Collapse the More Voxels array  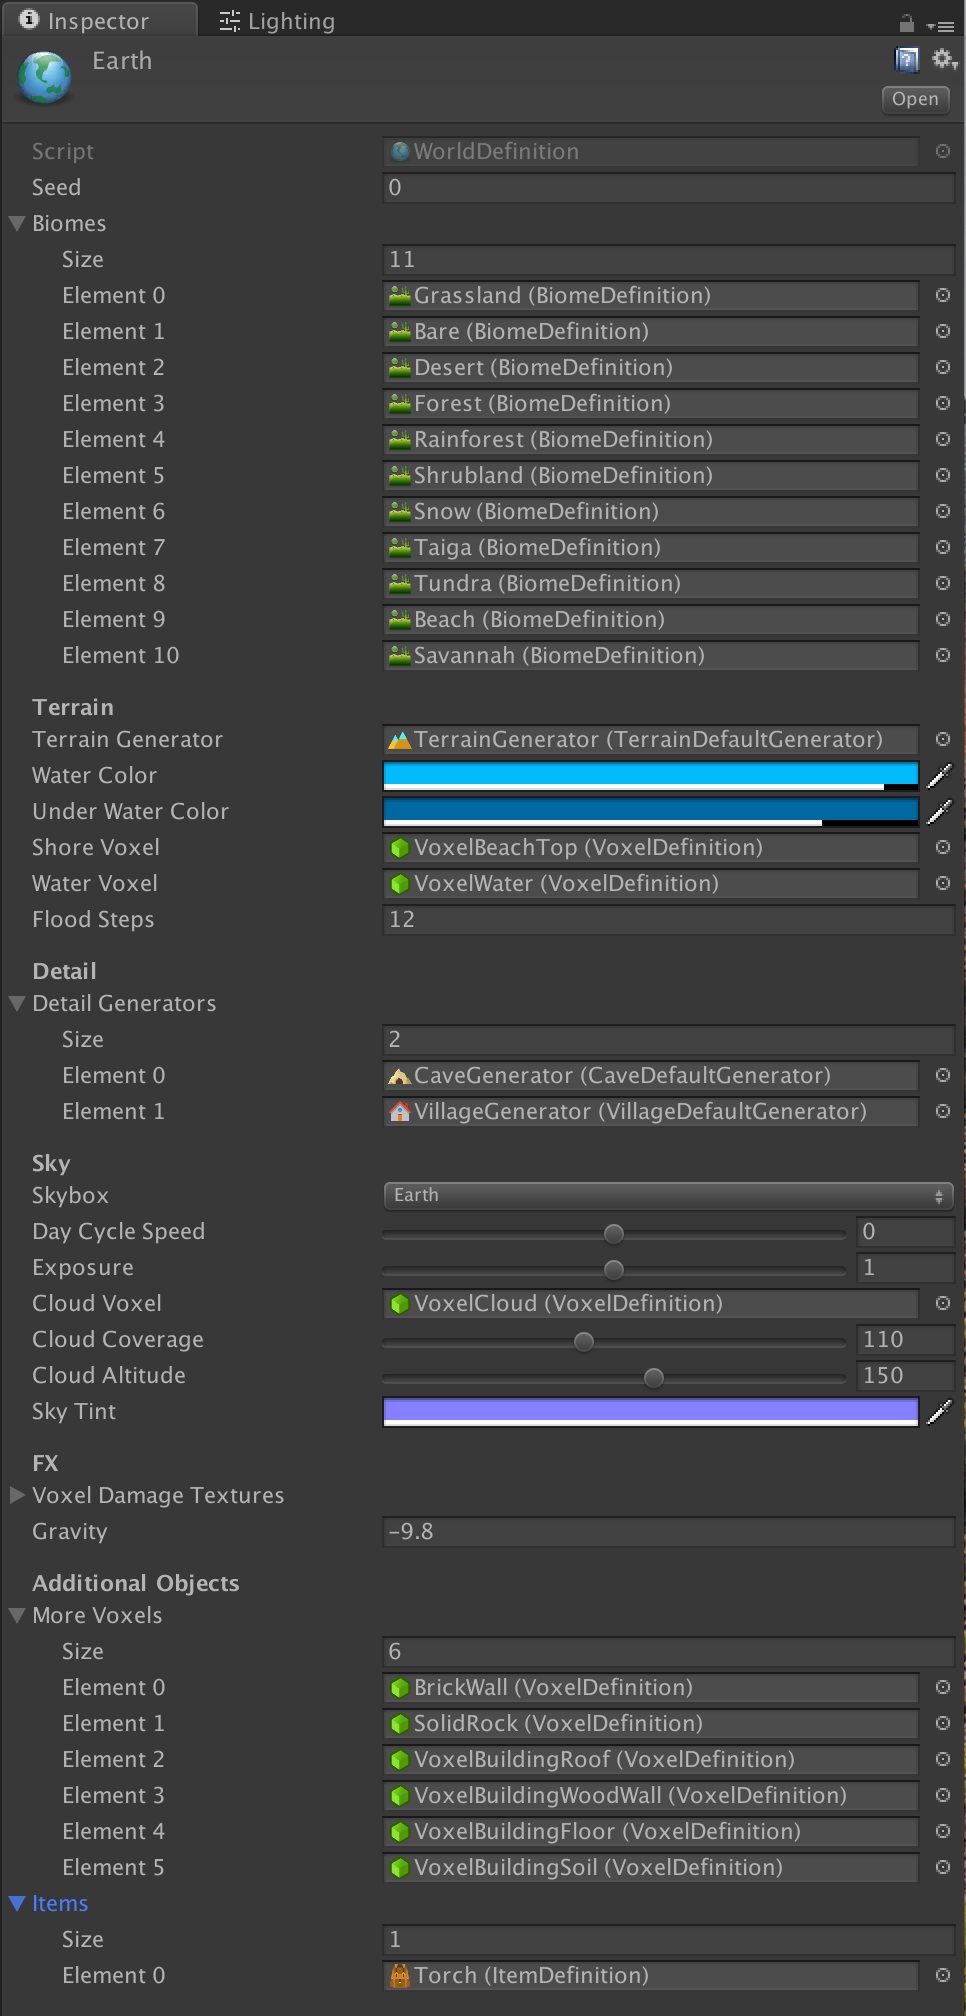coord(17,1616)
